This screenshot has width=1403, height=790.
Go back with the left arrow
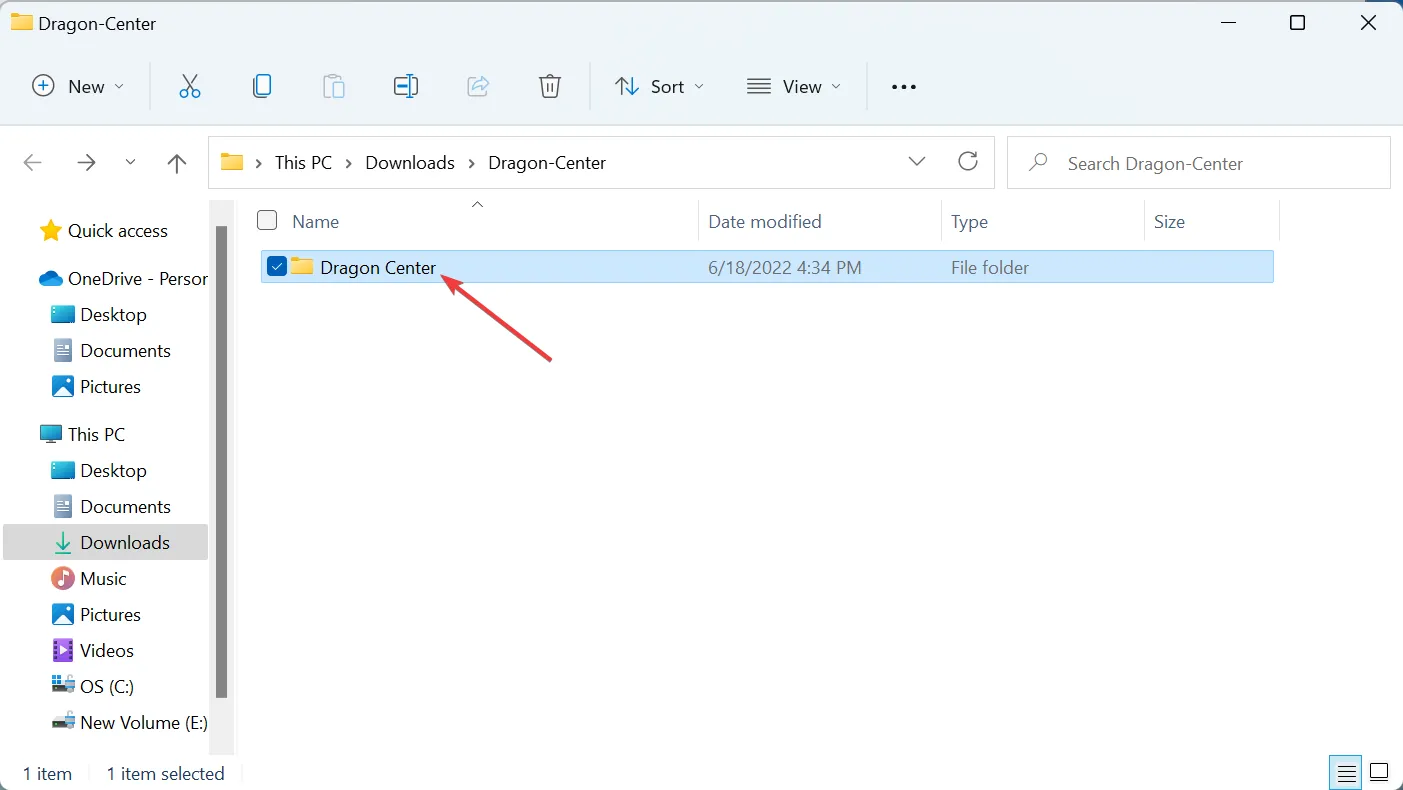pyautogui.click(x=33, y=163)
